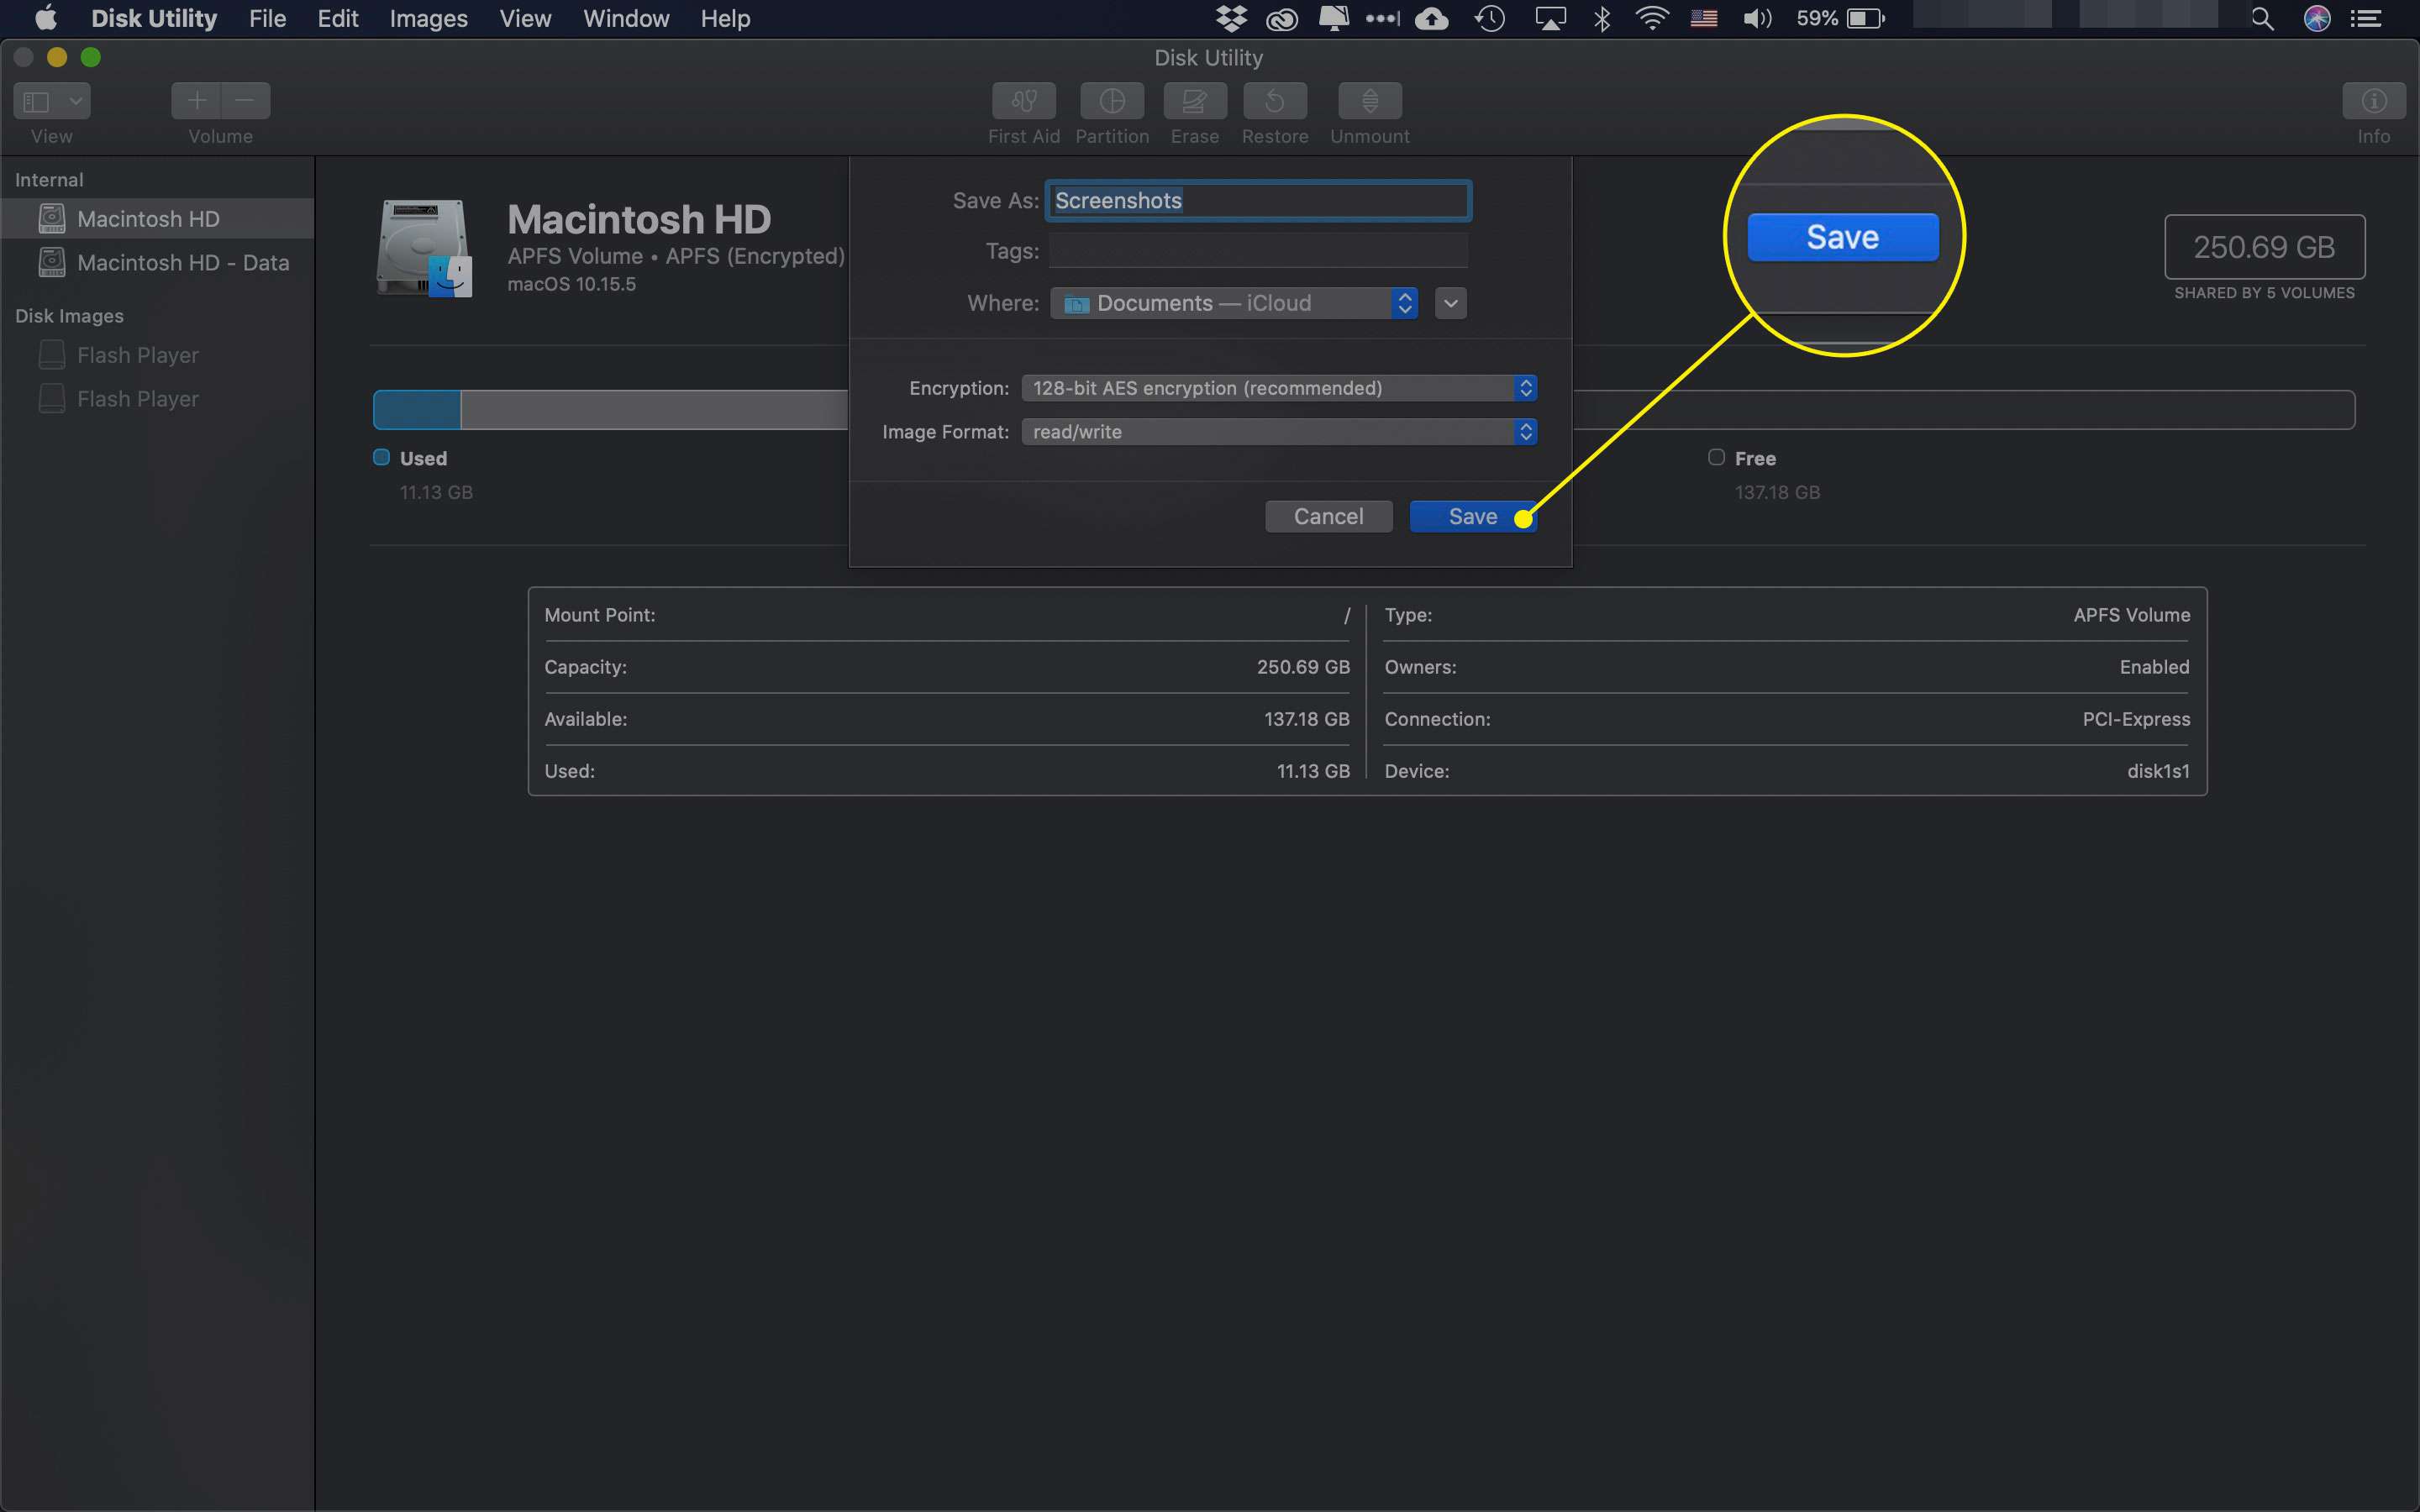Click the Macintosh HD drive icon

click(x=424, y=248)
